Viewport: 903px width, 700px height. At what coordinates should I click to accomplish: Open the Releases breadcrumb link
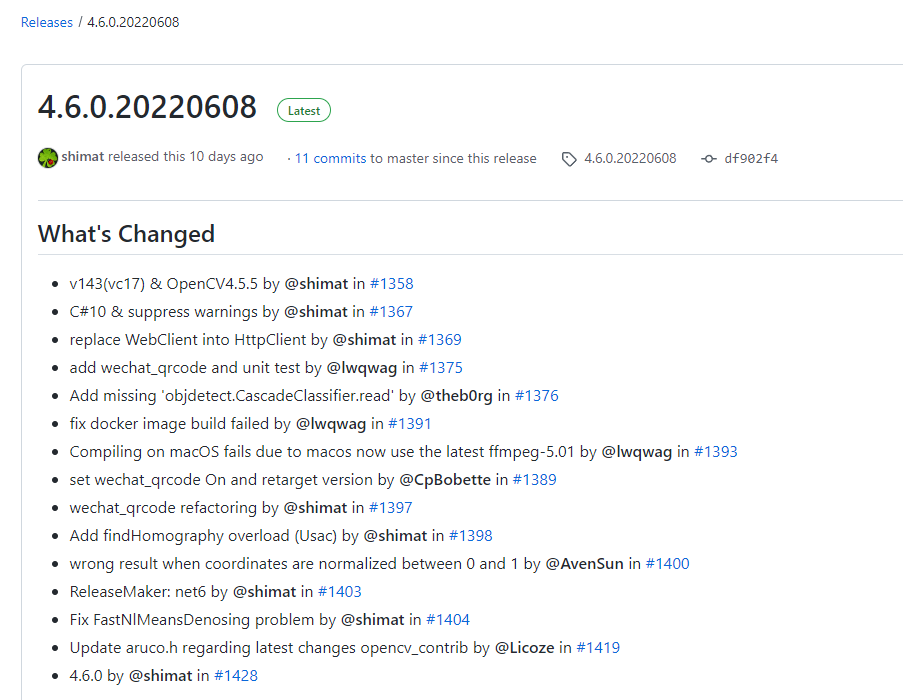tap(47, 22)
